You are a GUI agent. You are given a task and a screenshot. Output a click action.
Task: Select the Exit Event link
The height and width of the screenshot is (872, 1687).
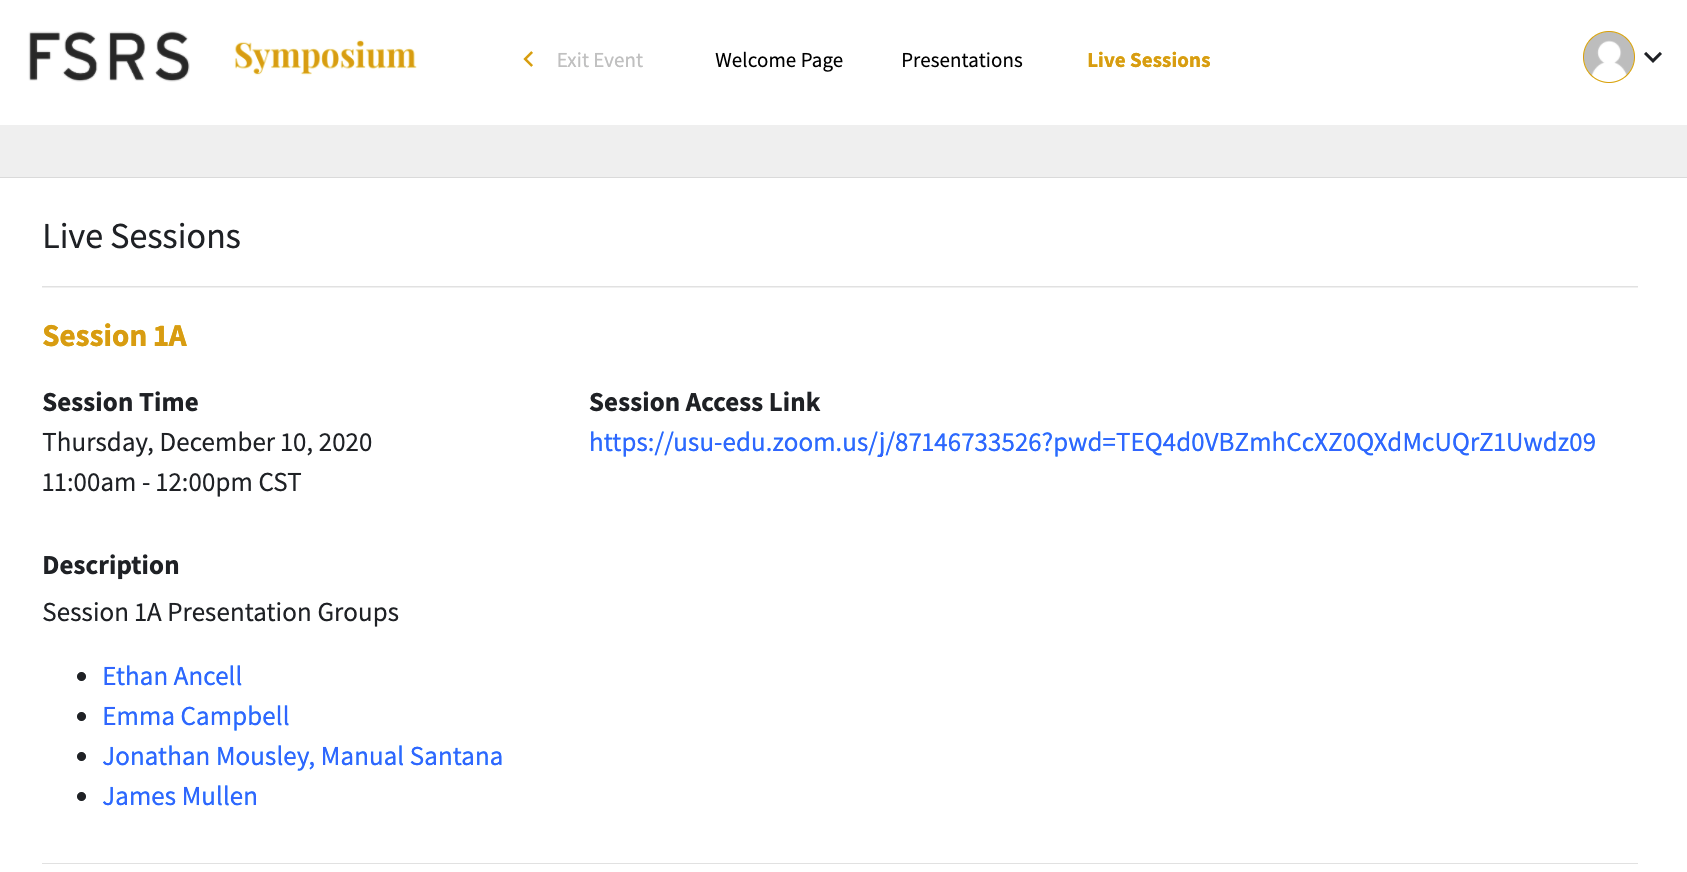click(x=599, y=60)
